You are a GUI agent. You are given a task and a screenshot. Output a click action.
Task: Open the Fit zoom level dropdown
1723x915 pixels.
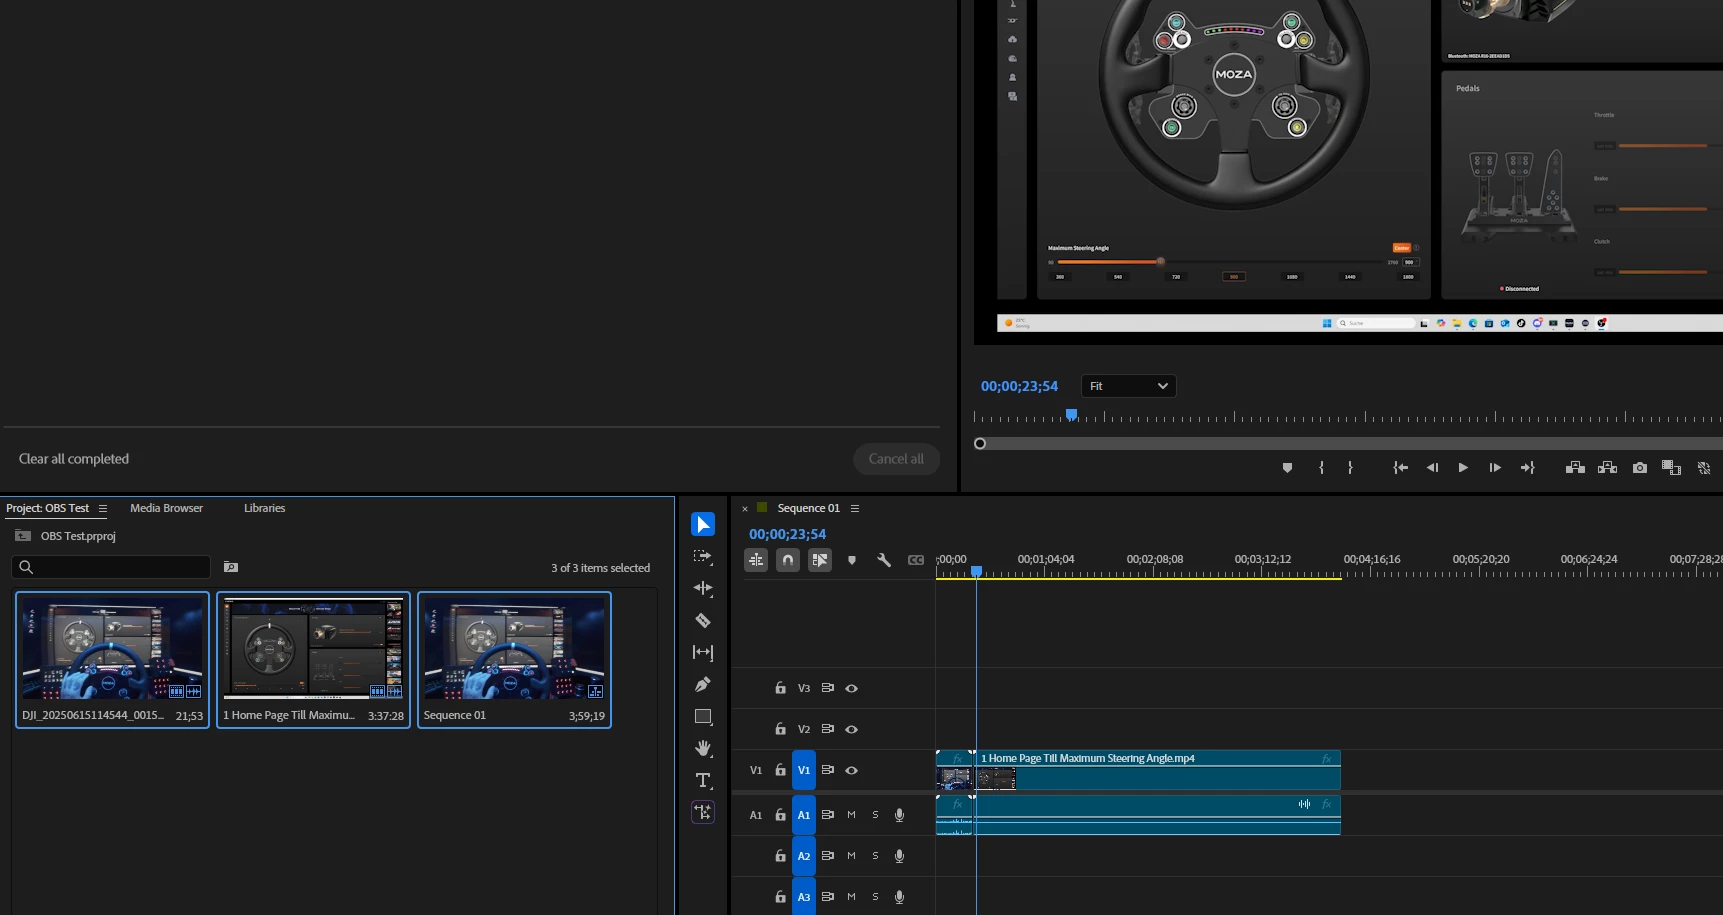1128,386
